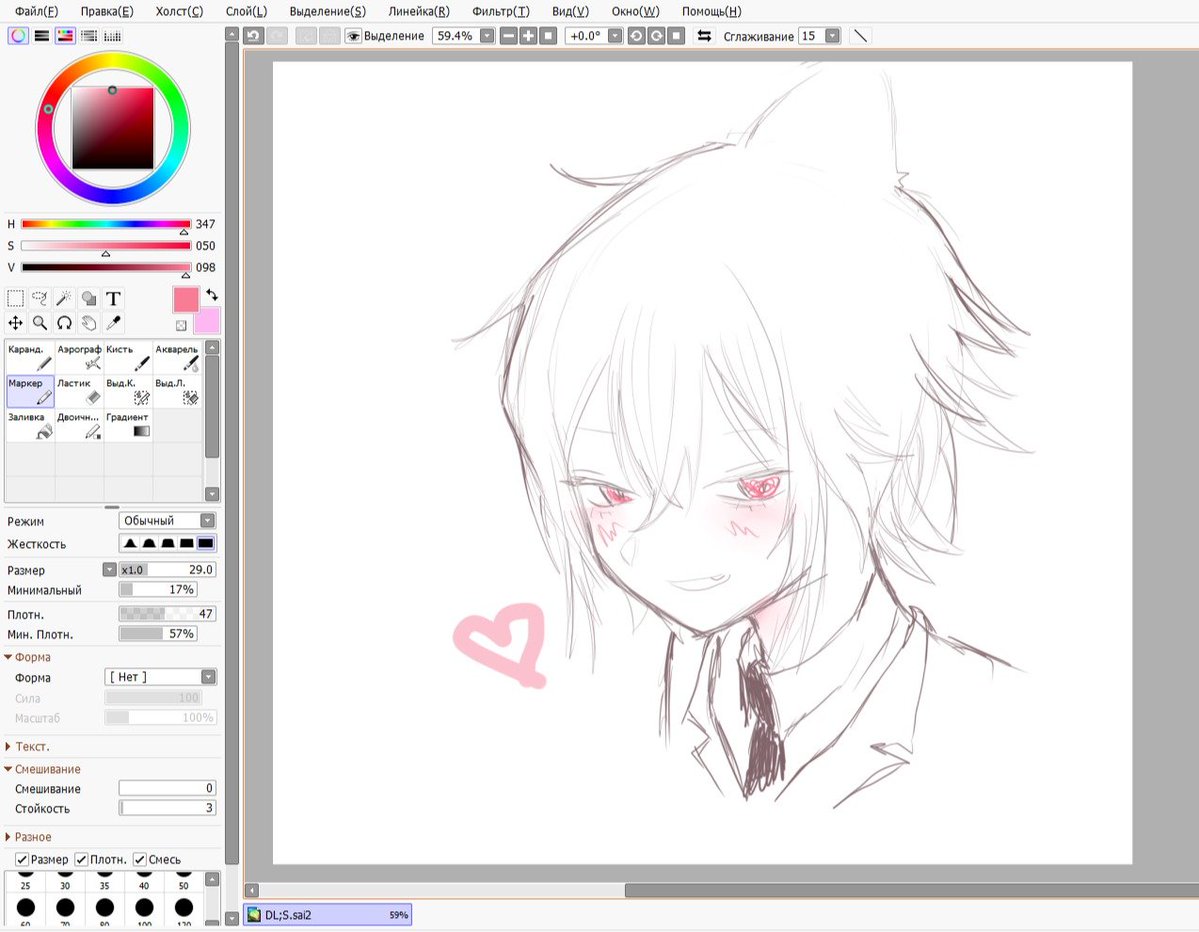This screenshot has width=1199, height=932.
Task: Open the Файл menu
Action: [36, 11]
